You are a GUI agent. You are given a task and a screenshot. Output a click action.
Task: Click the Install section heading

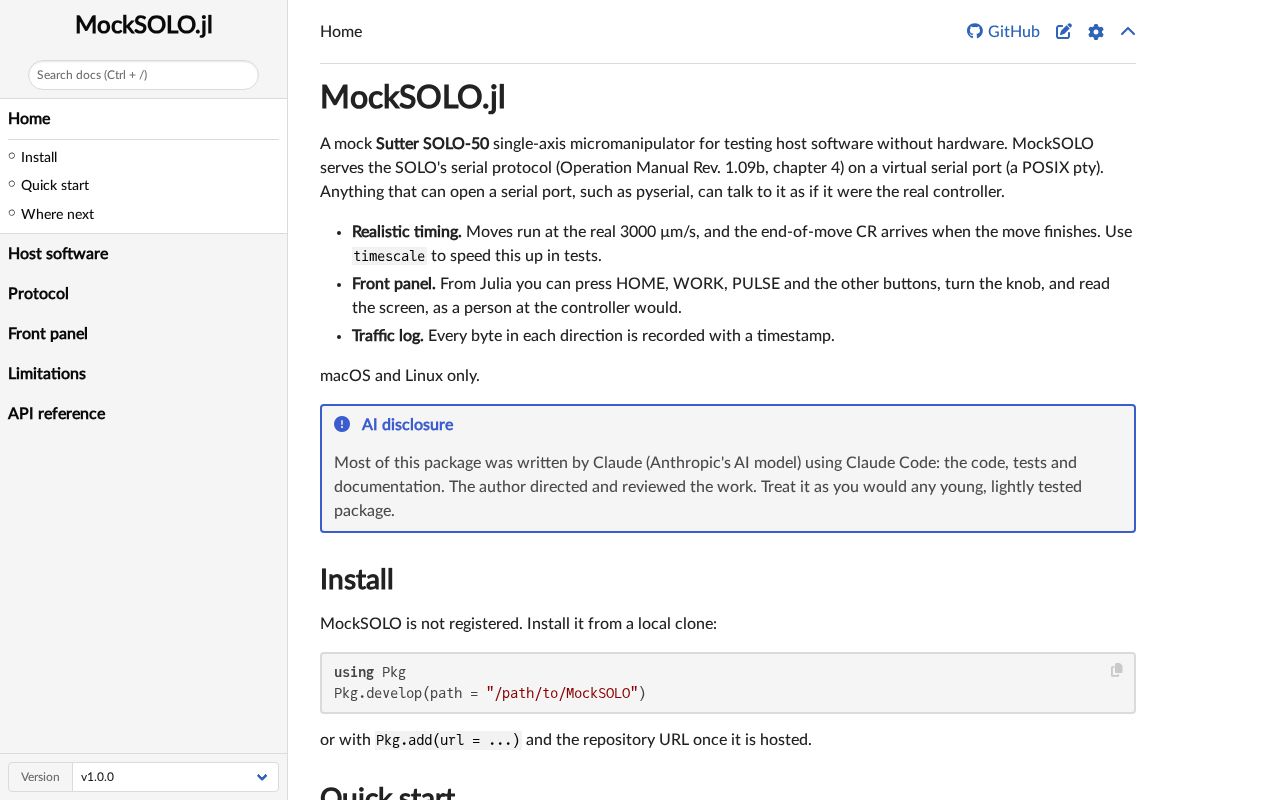356,580
